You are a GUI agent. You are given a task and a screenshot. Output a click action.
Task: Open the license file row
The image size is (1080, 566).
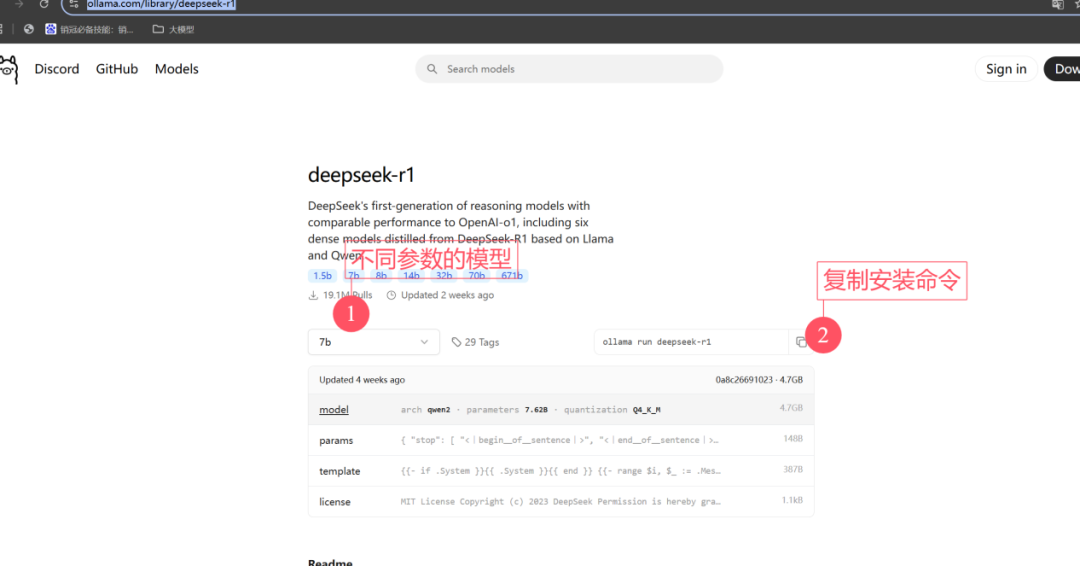click(561, 501)
